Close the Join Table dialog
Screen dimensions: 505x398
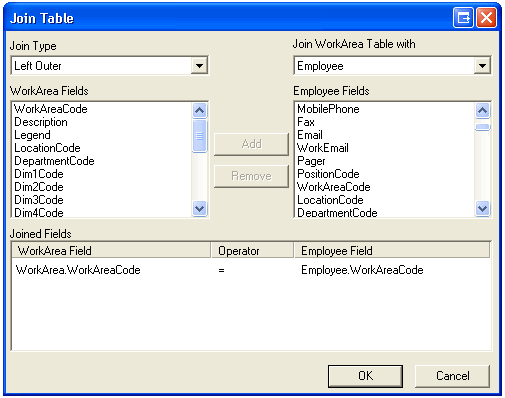coord(487,18)
